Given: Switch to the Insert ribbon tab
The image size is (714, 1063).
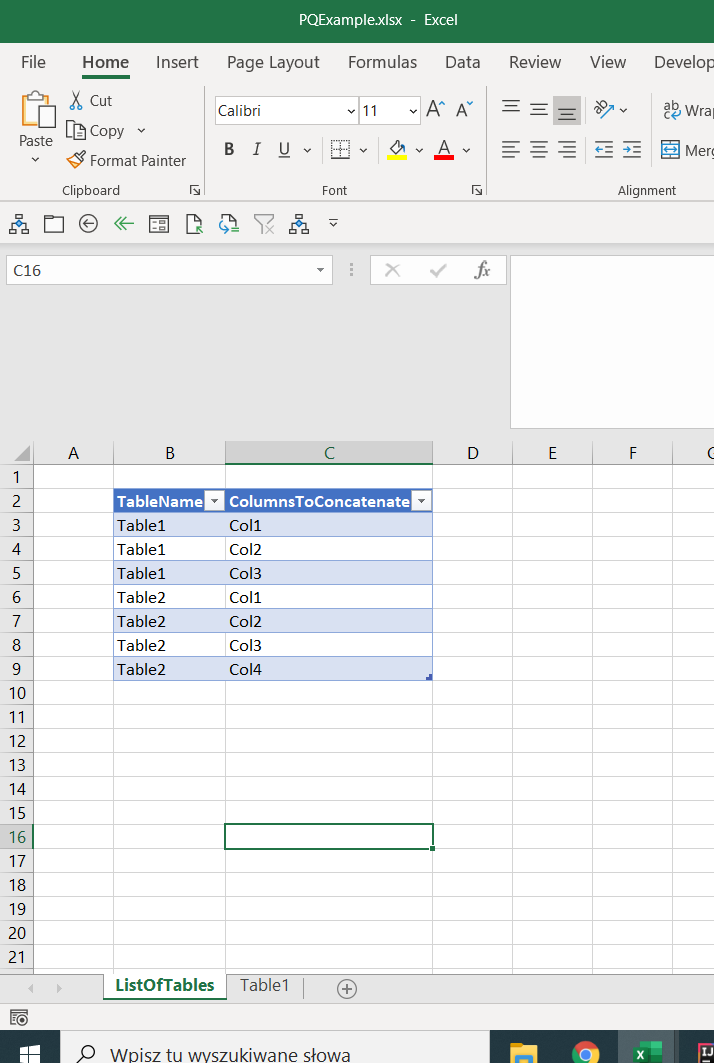Looking at the screenshot, I should 177,62.
